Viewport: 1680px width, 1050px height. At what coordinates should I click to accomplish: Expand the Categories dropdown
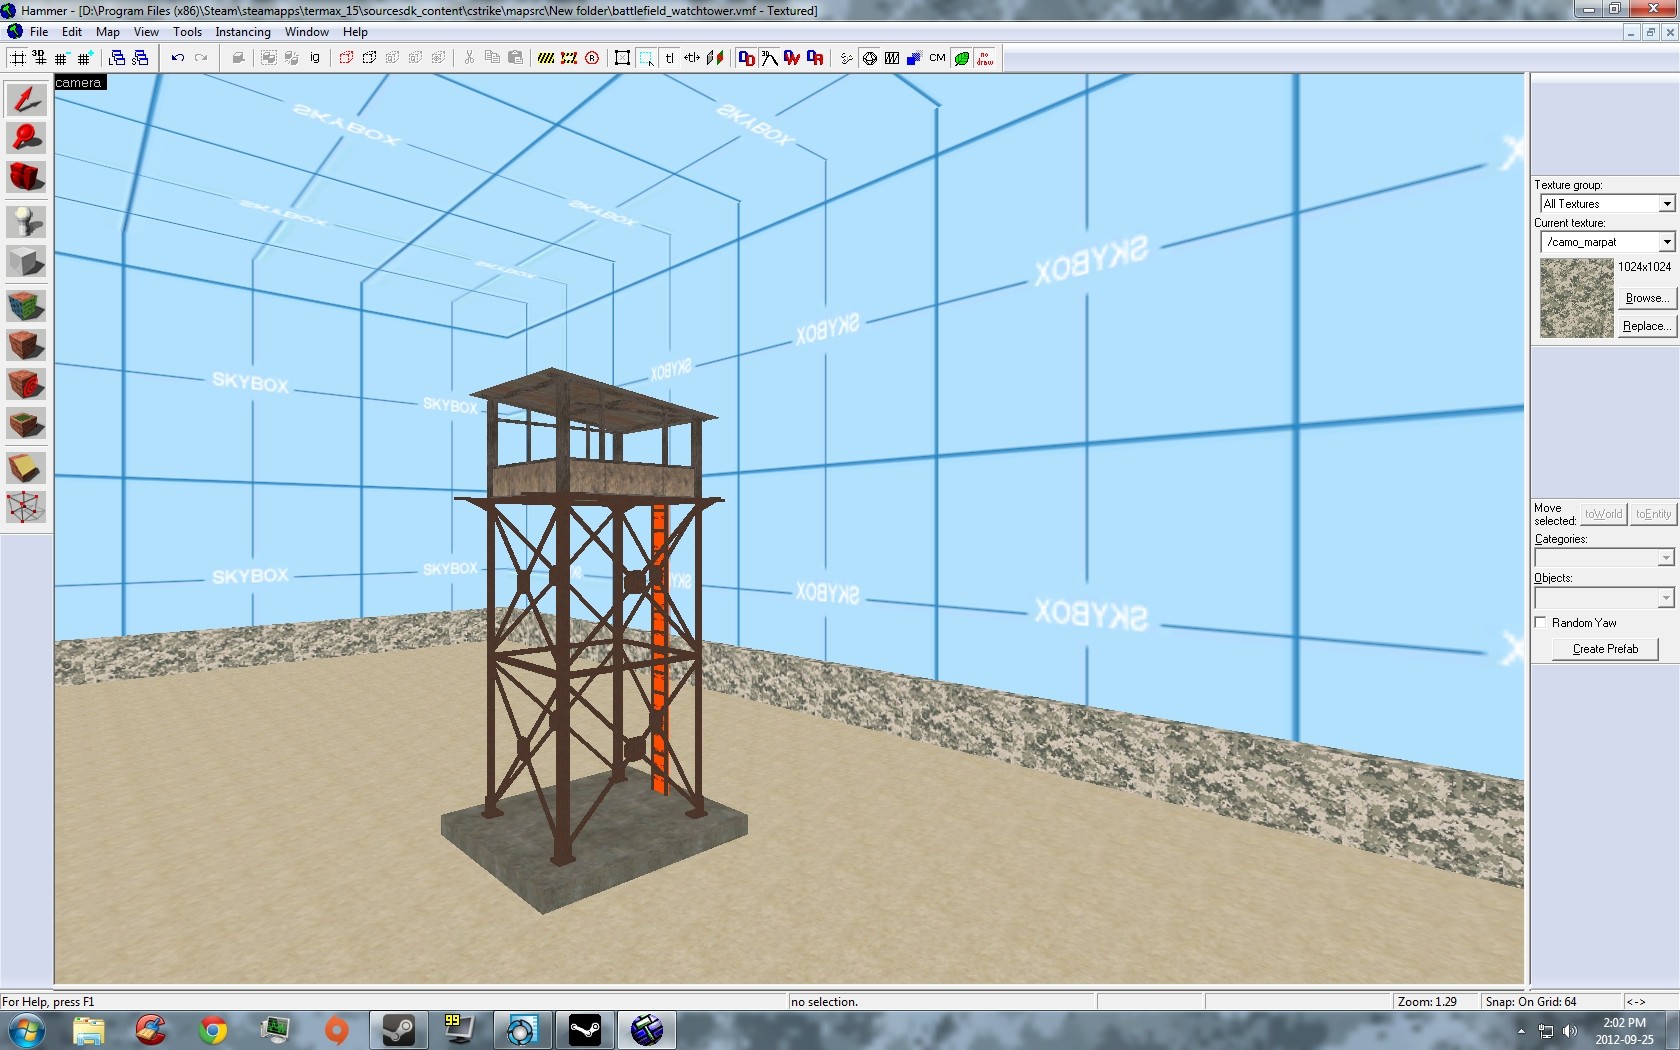click(x=1665, y=558)
